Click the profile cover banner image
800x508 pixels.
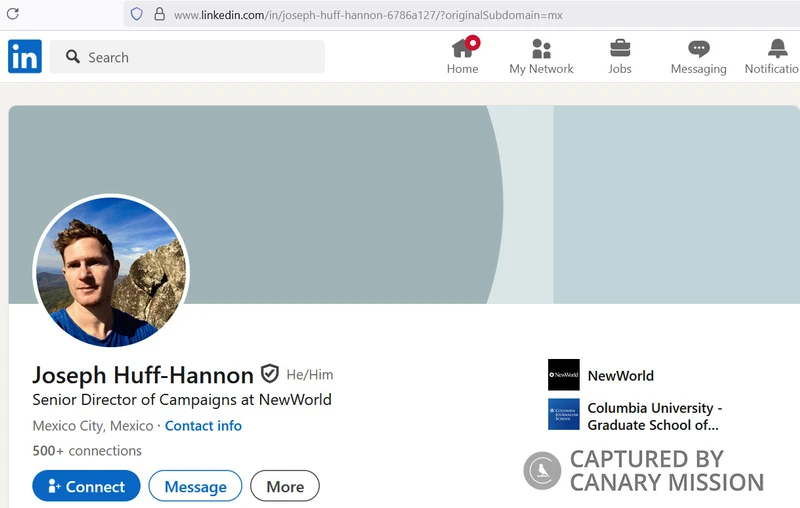click(x=403, y=204)
